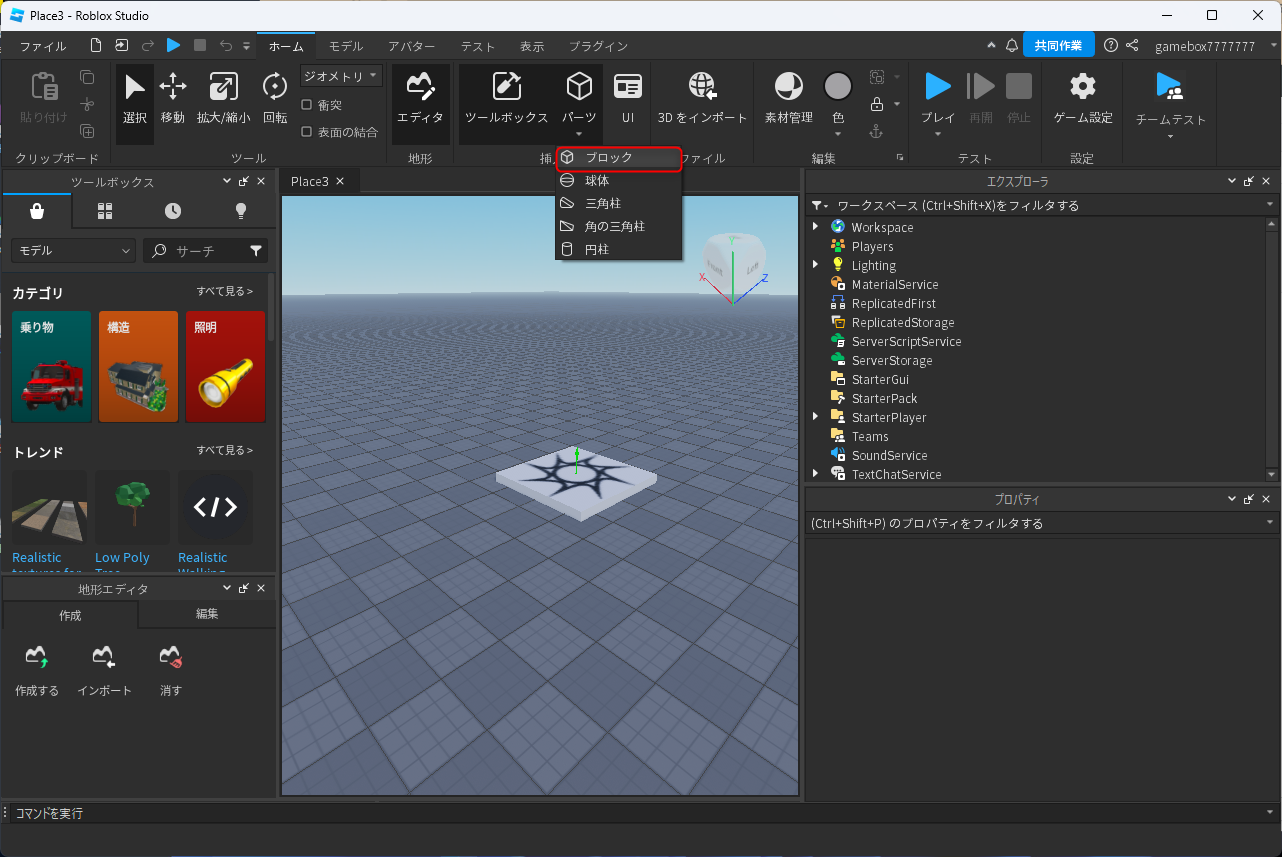
Task: Click the 3D をインポート icon
Action: tap(702, 88)
